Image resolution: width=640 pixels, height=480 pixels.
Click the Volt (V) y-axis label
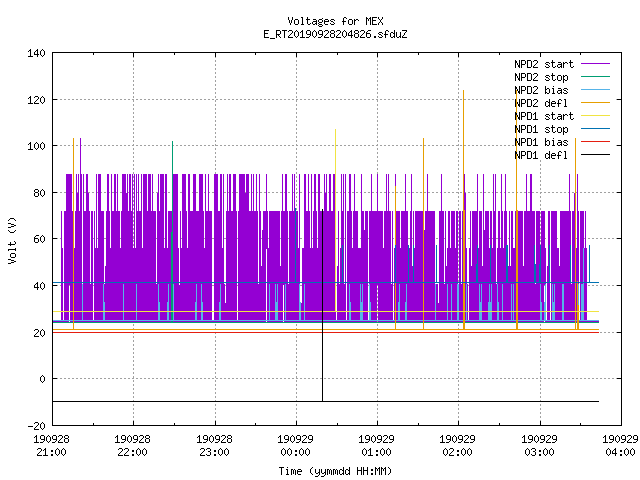(12, 240)
